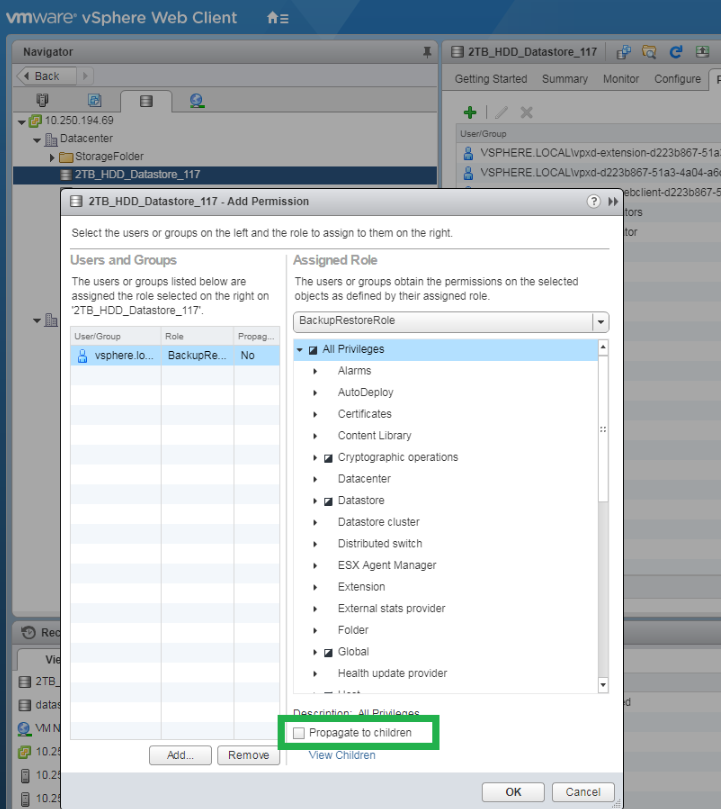Viewport: 721px width, 809px height.
Task: Open the BackupRestoreRole role dropdown
Action: (600, 322)
